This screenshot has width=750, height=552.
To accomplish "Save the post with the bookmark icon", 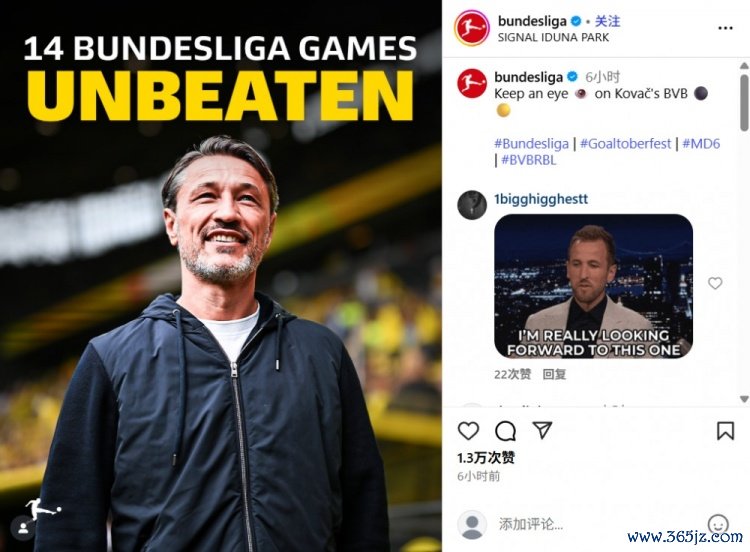I will pyautogui.click(x=725, y=431).
